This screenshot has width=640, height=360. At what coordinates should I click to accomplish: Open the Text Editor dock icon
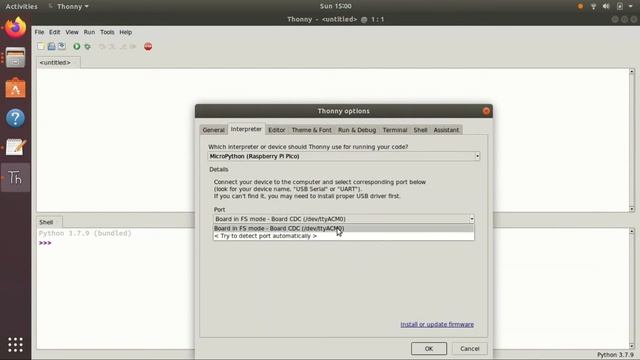[x=16, y=148]
